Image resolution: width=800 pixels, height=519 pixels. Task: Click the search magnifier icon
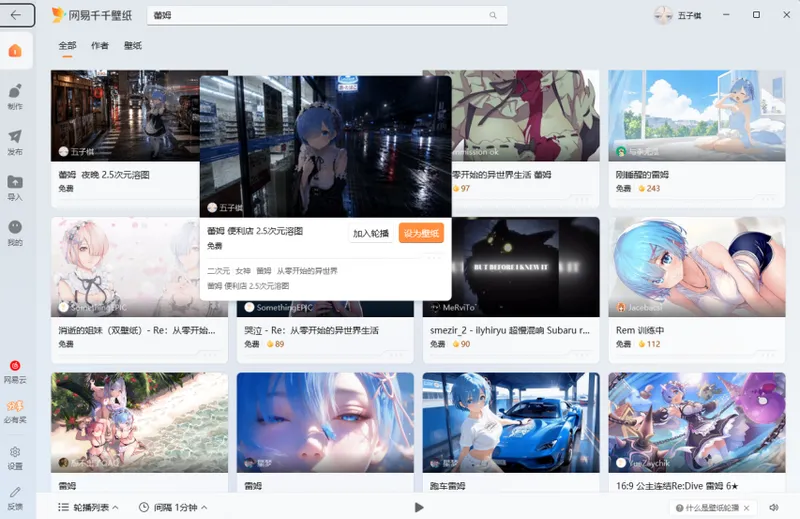click(493, 15)
